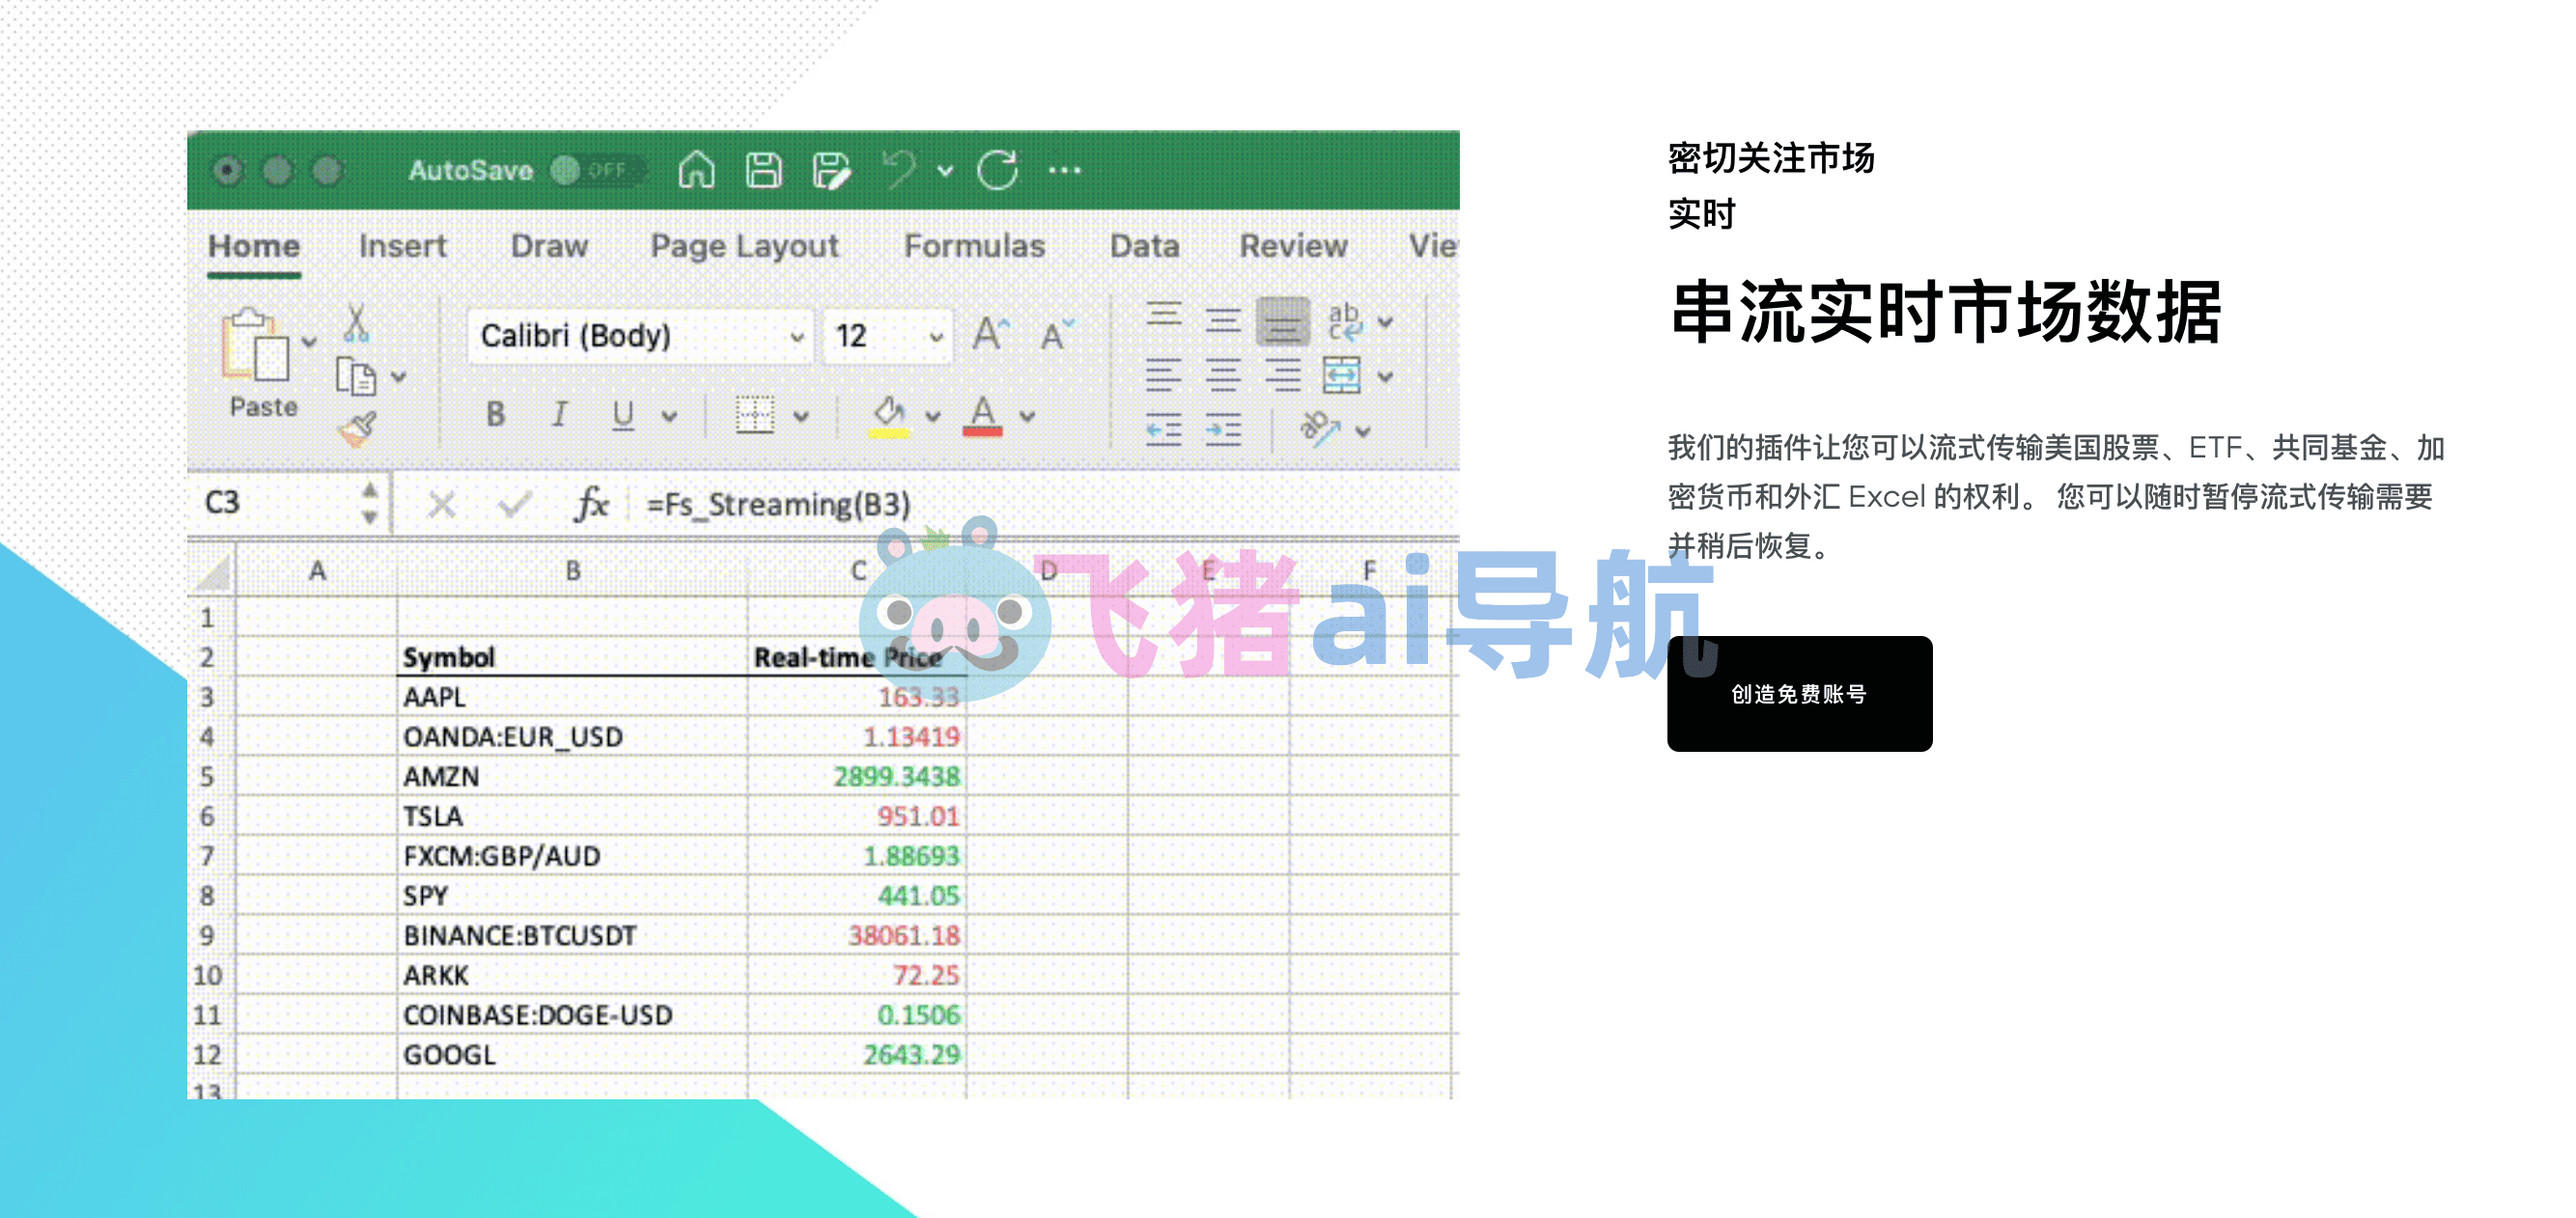Expand the Borders options arrow
The height and width of the screenshot is (1218, 2576).
pyautogui.click(x=801, y=416)
